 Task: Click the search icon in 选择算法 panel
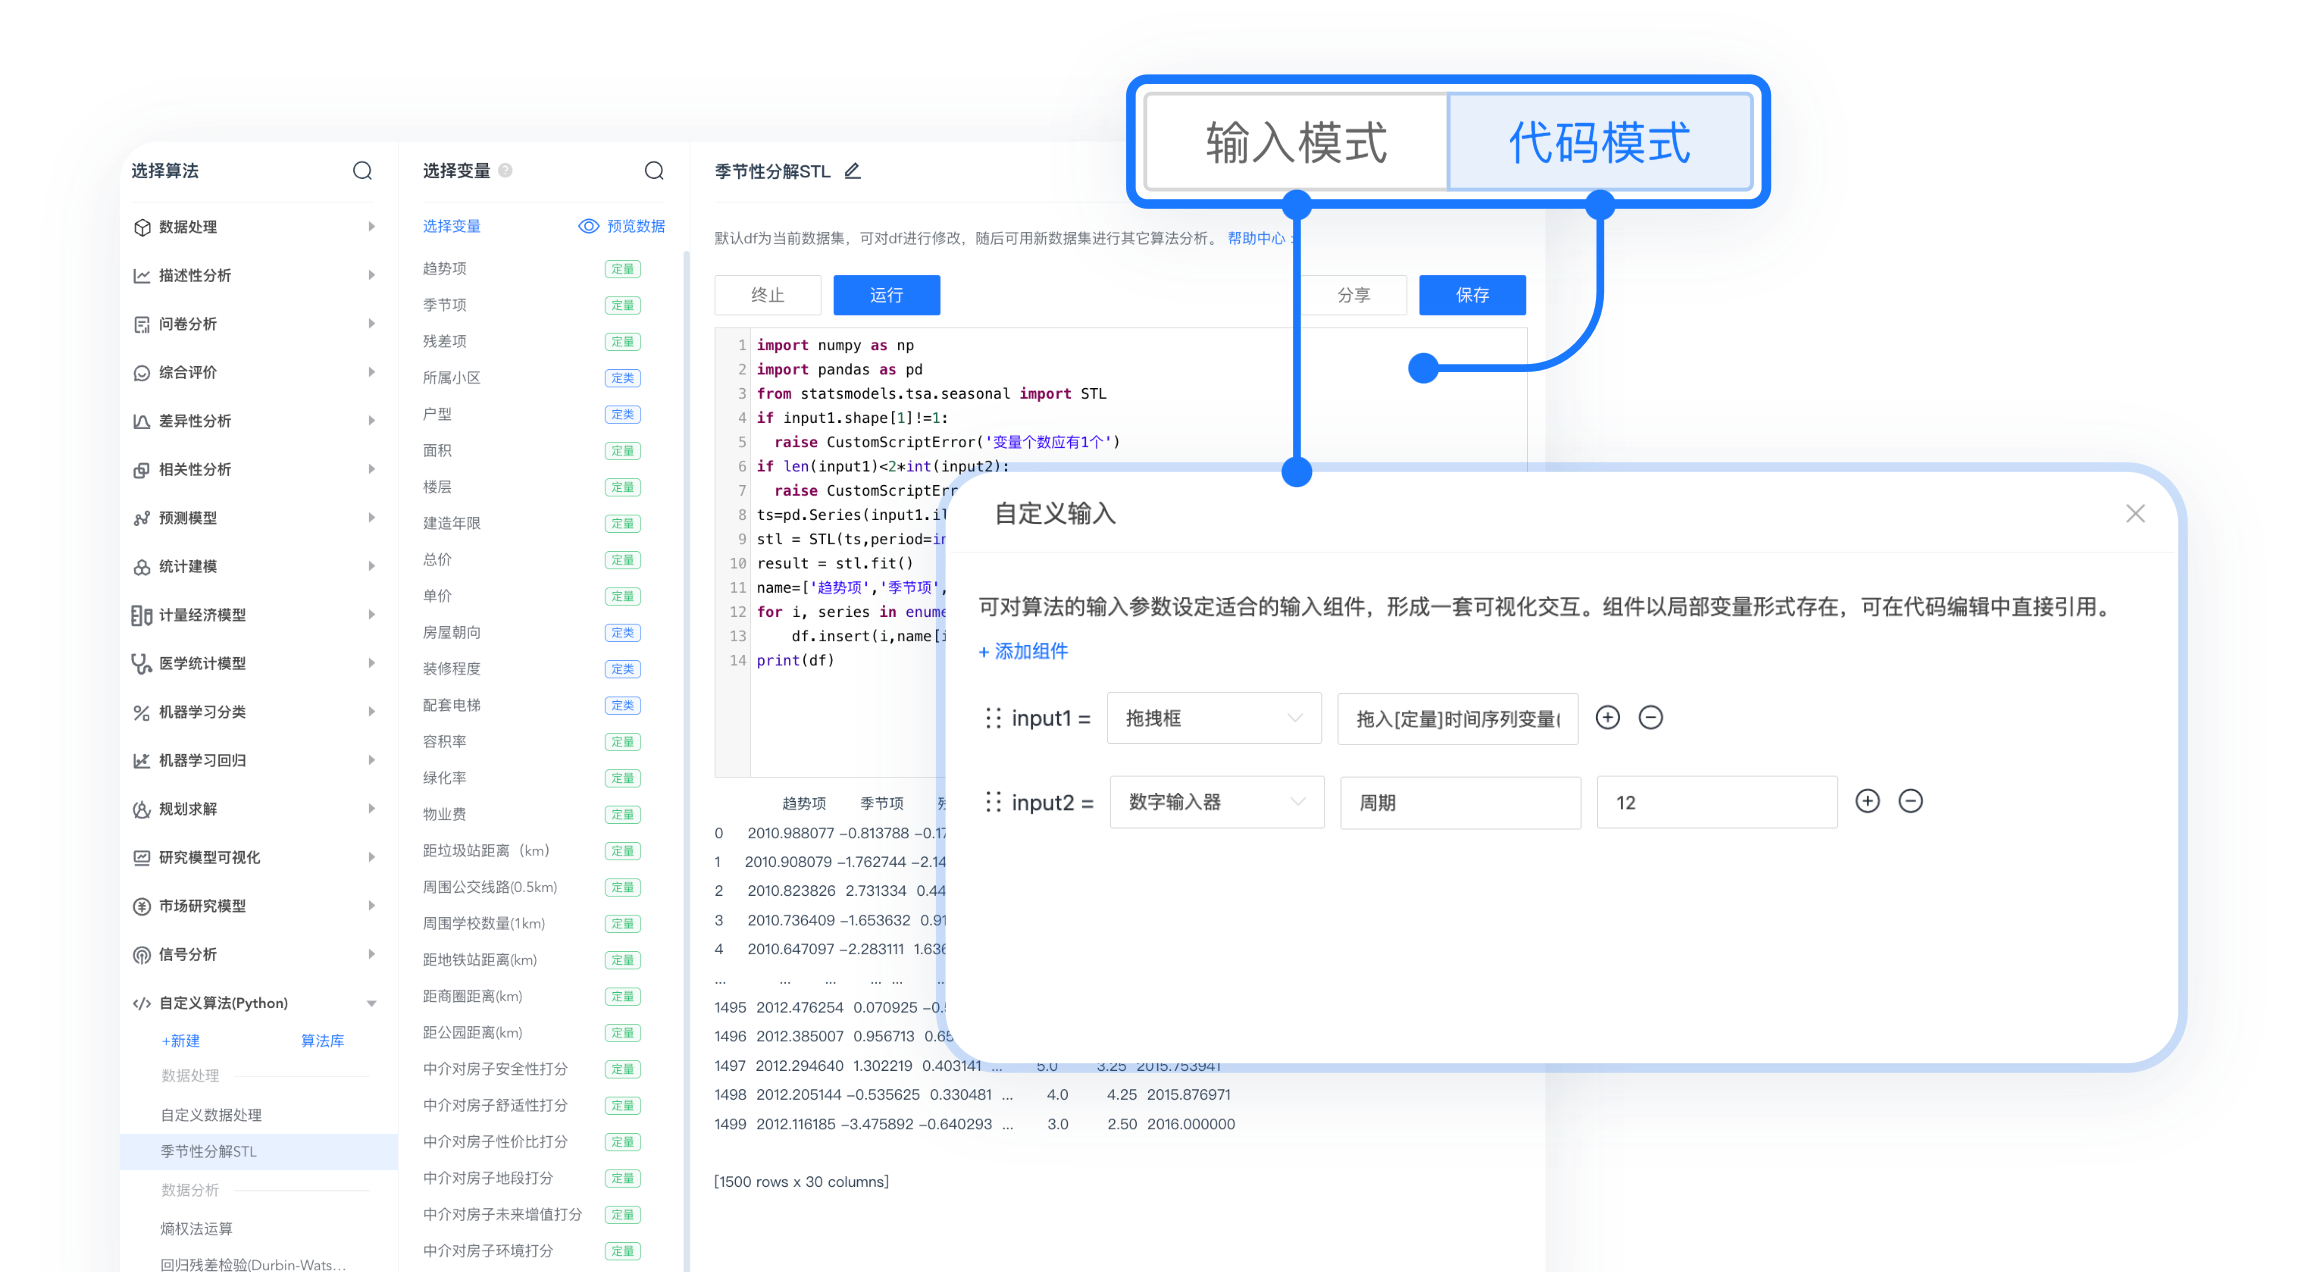[362, 171]
